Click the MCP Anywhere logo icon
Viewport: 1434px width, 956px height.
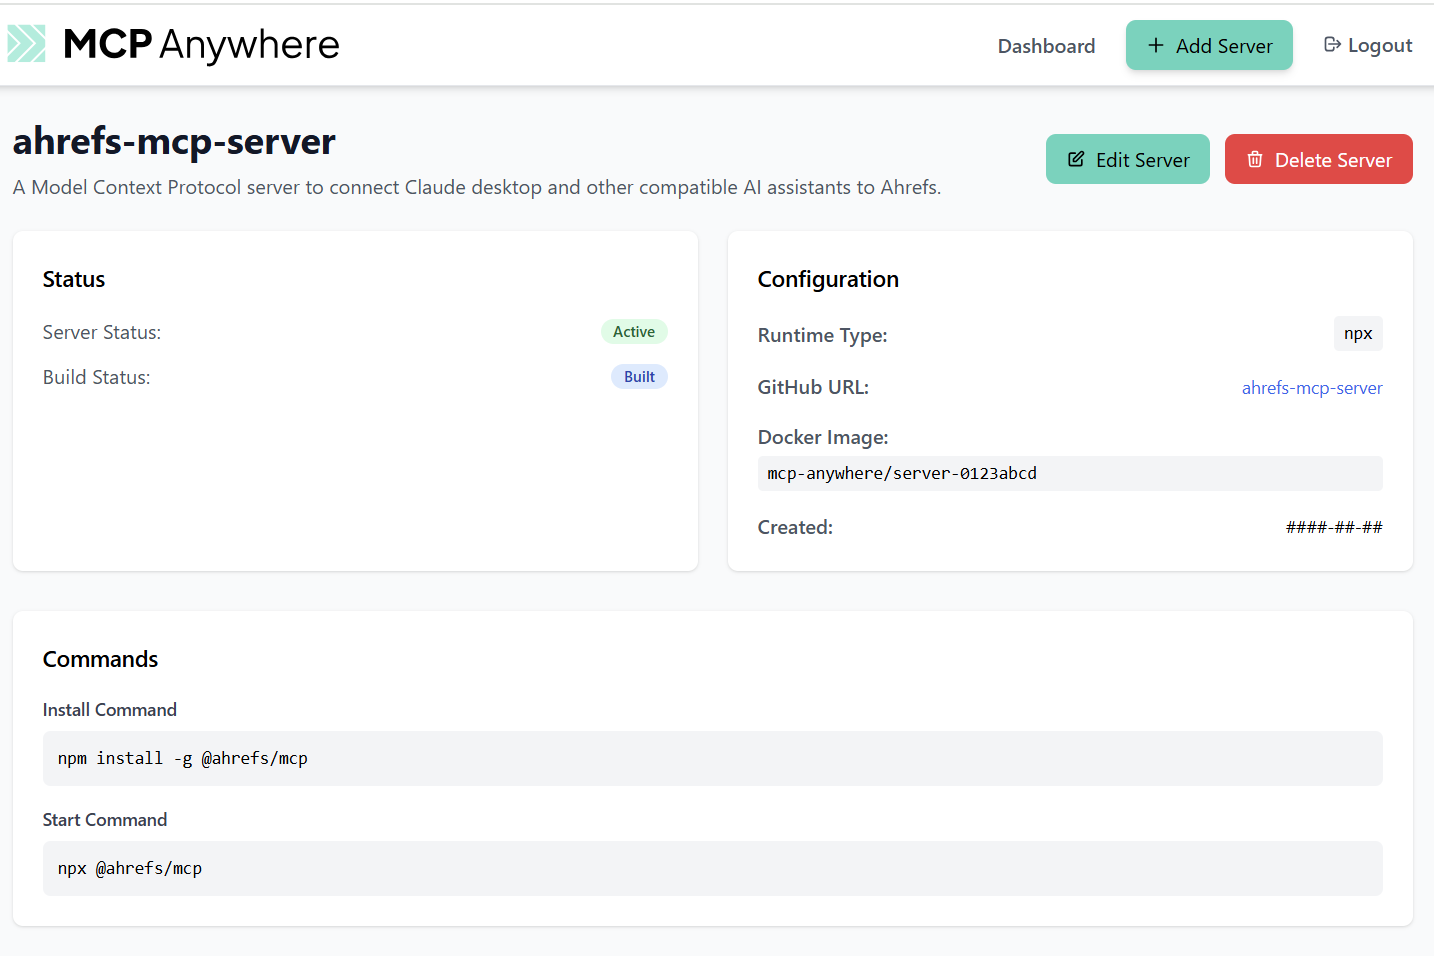[x=27, y=44]
